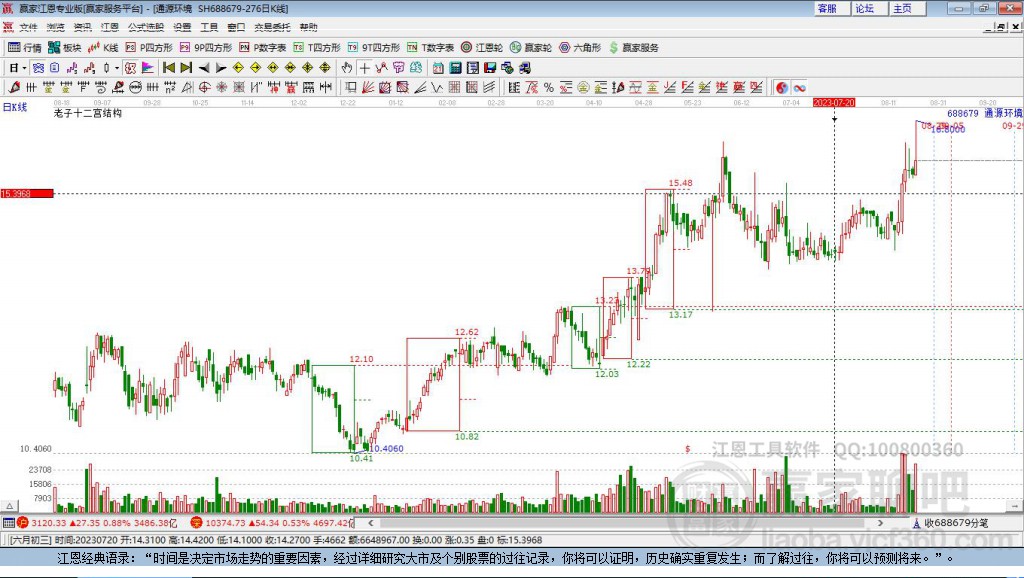Click the n² square number tool
This screenshot has height=578, width=1024.
(x=170, y=88)
